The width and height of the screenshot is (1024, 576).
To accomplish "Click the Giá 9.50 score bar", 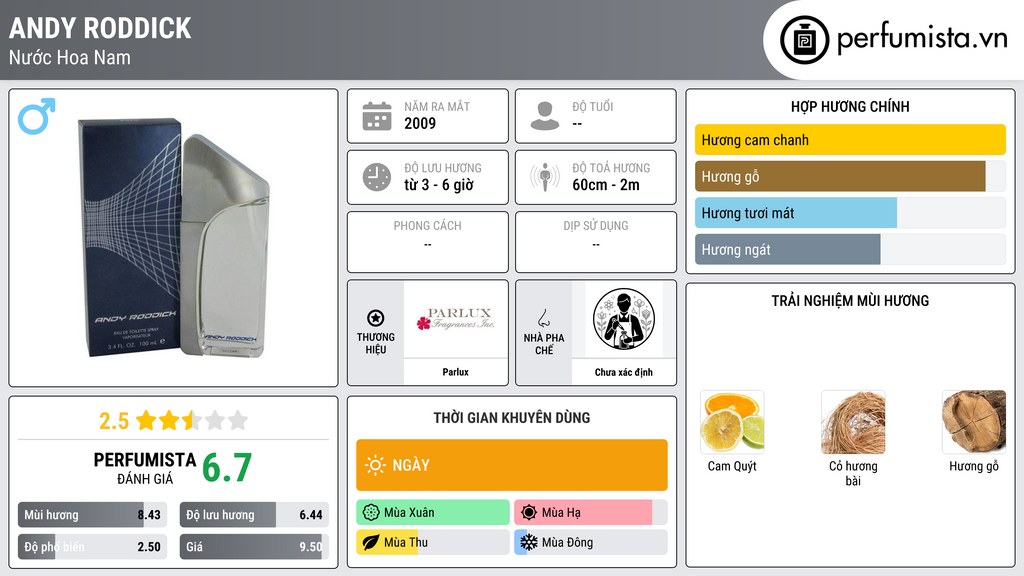I will [254, 547].
